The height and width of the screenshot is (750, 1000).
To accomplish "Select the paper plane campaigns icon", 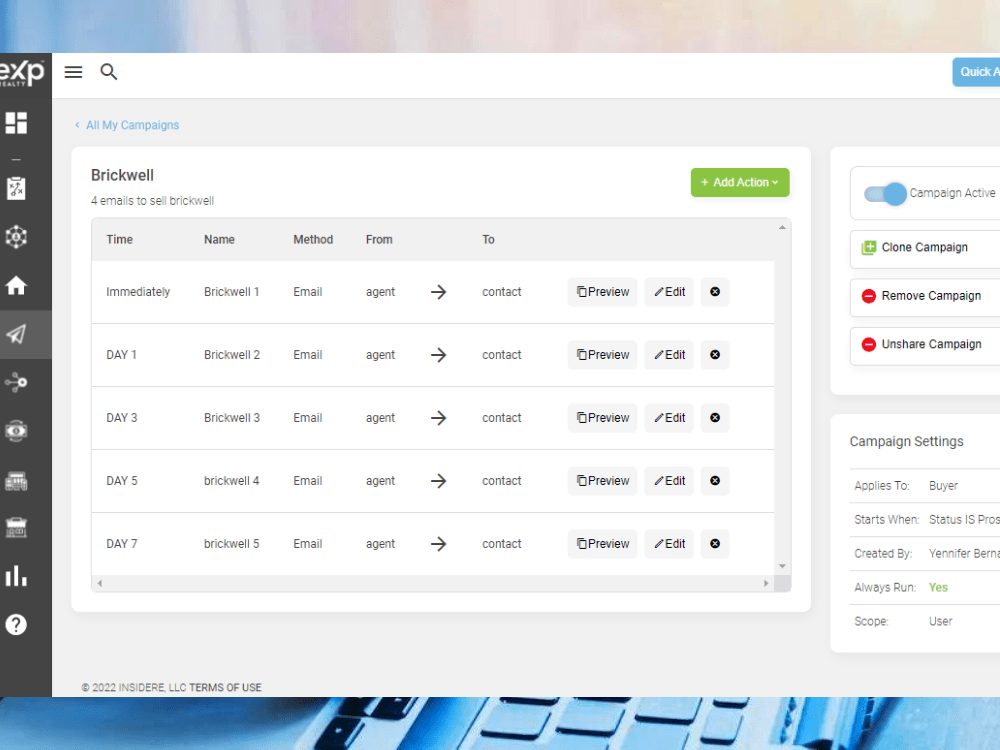I will click(x=17, y=334).
